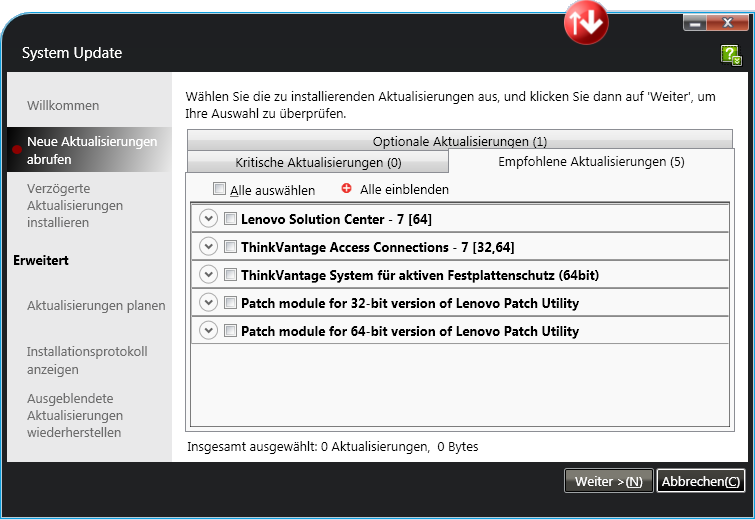The height and width of the screenshot is (520, 755).
Task: Expand Lenovo Solution Center details
Action: [208, 219]
